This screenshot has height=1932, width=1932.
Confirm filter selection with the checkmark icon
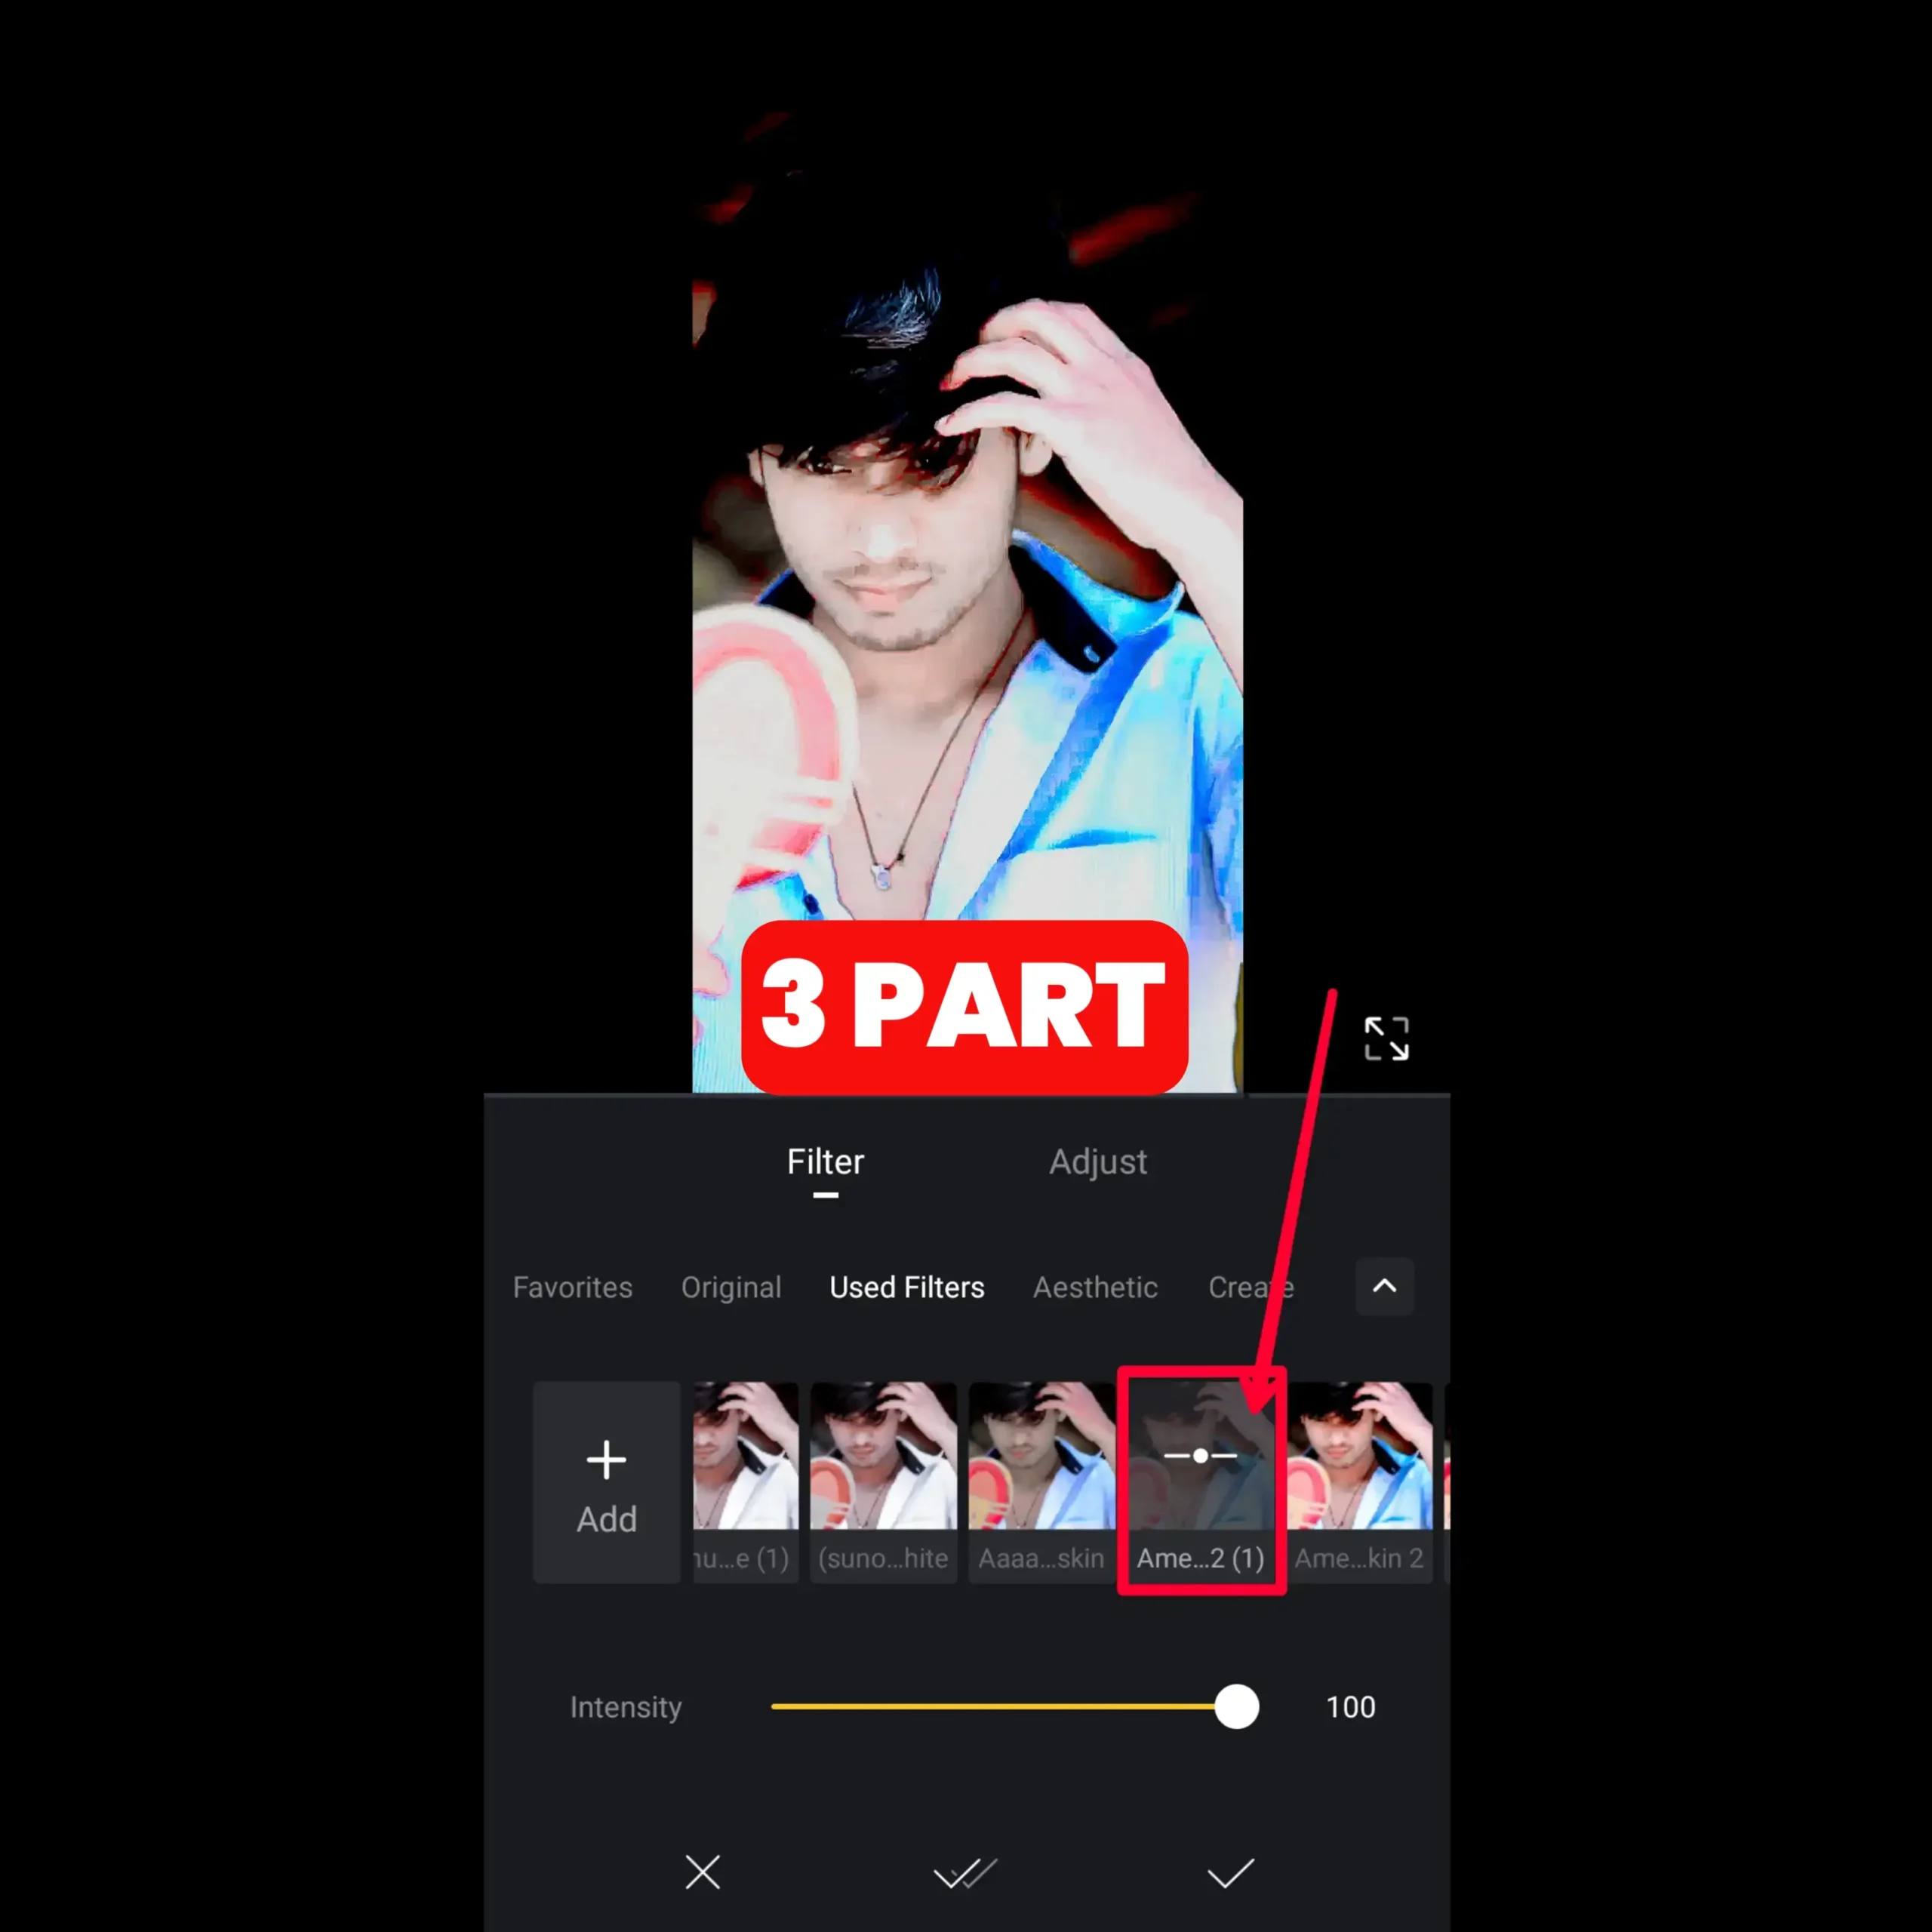pyautogui.click(x=1231, y=1872)
